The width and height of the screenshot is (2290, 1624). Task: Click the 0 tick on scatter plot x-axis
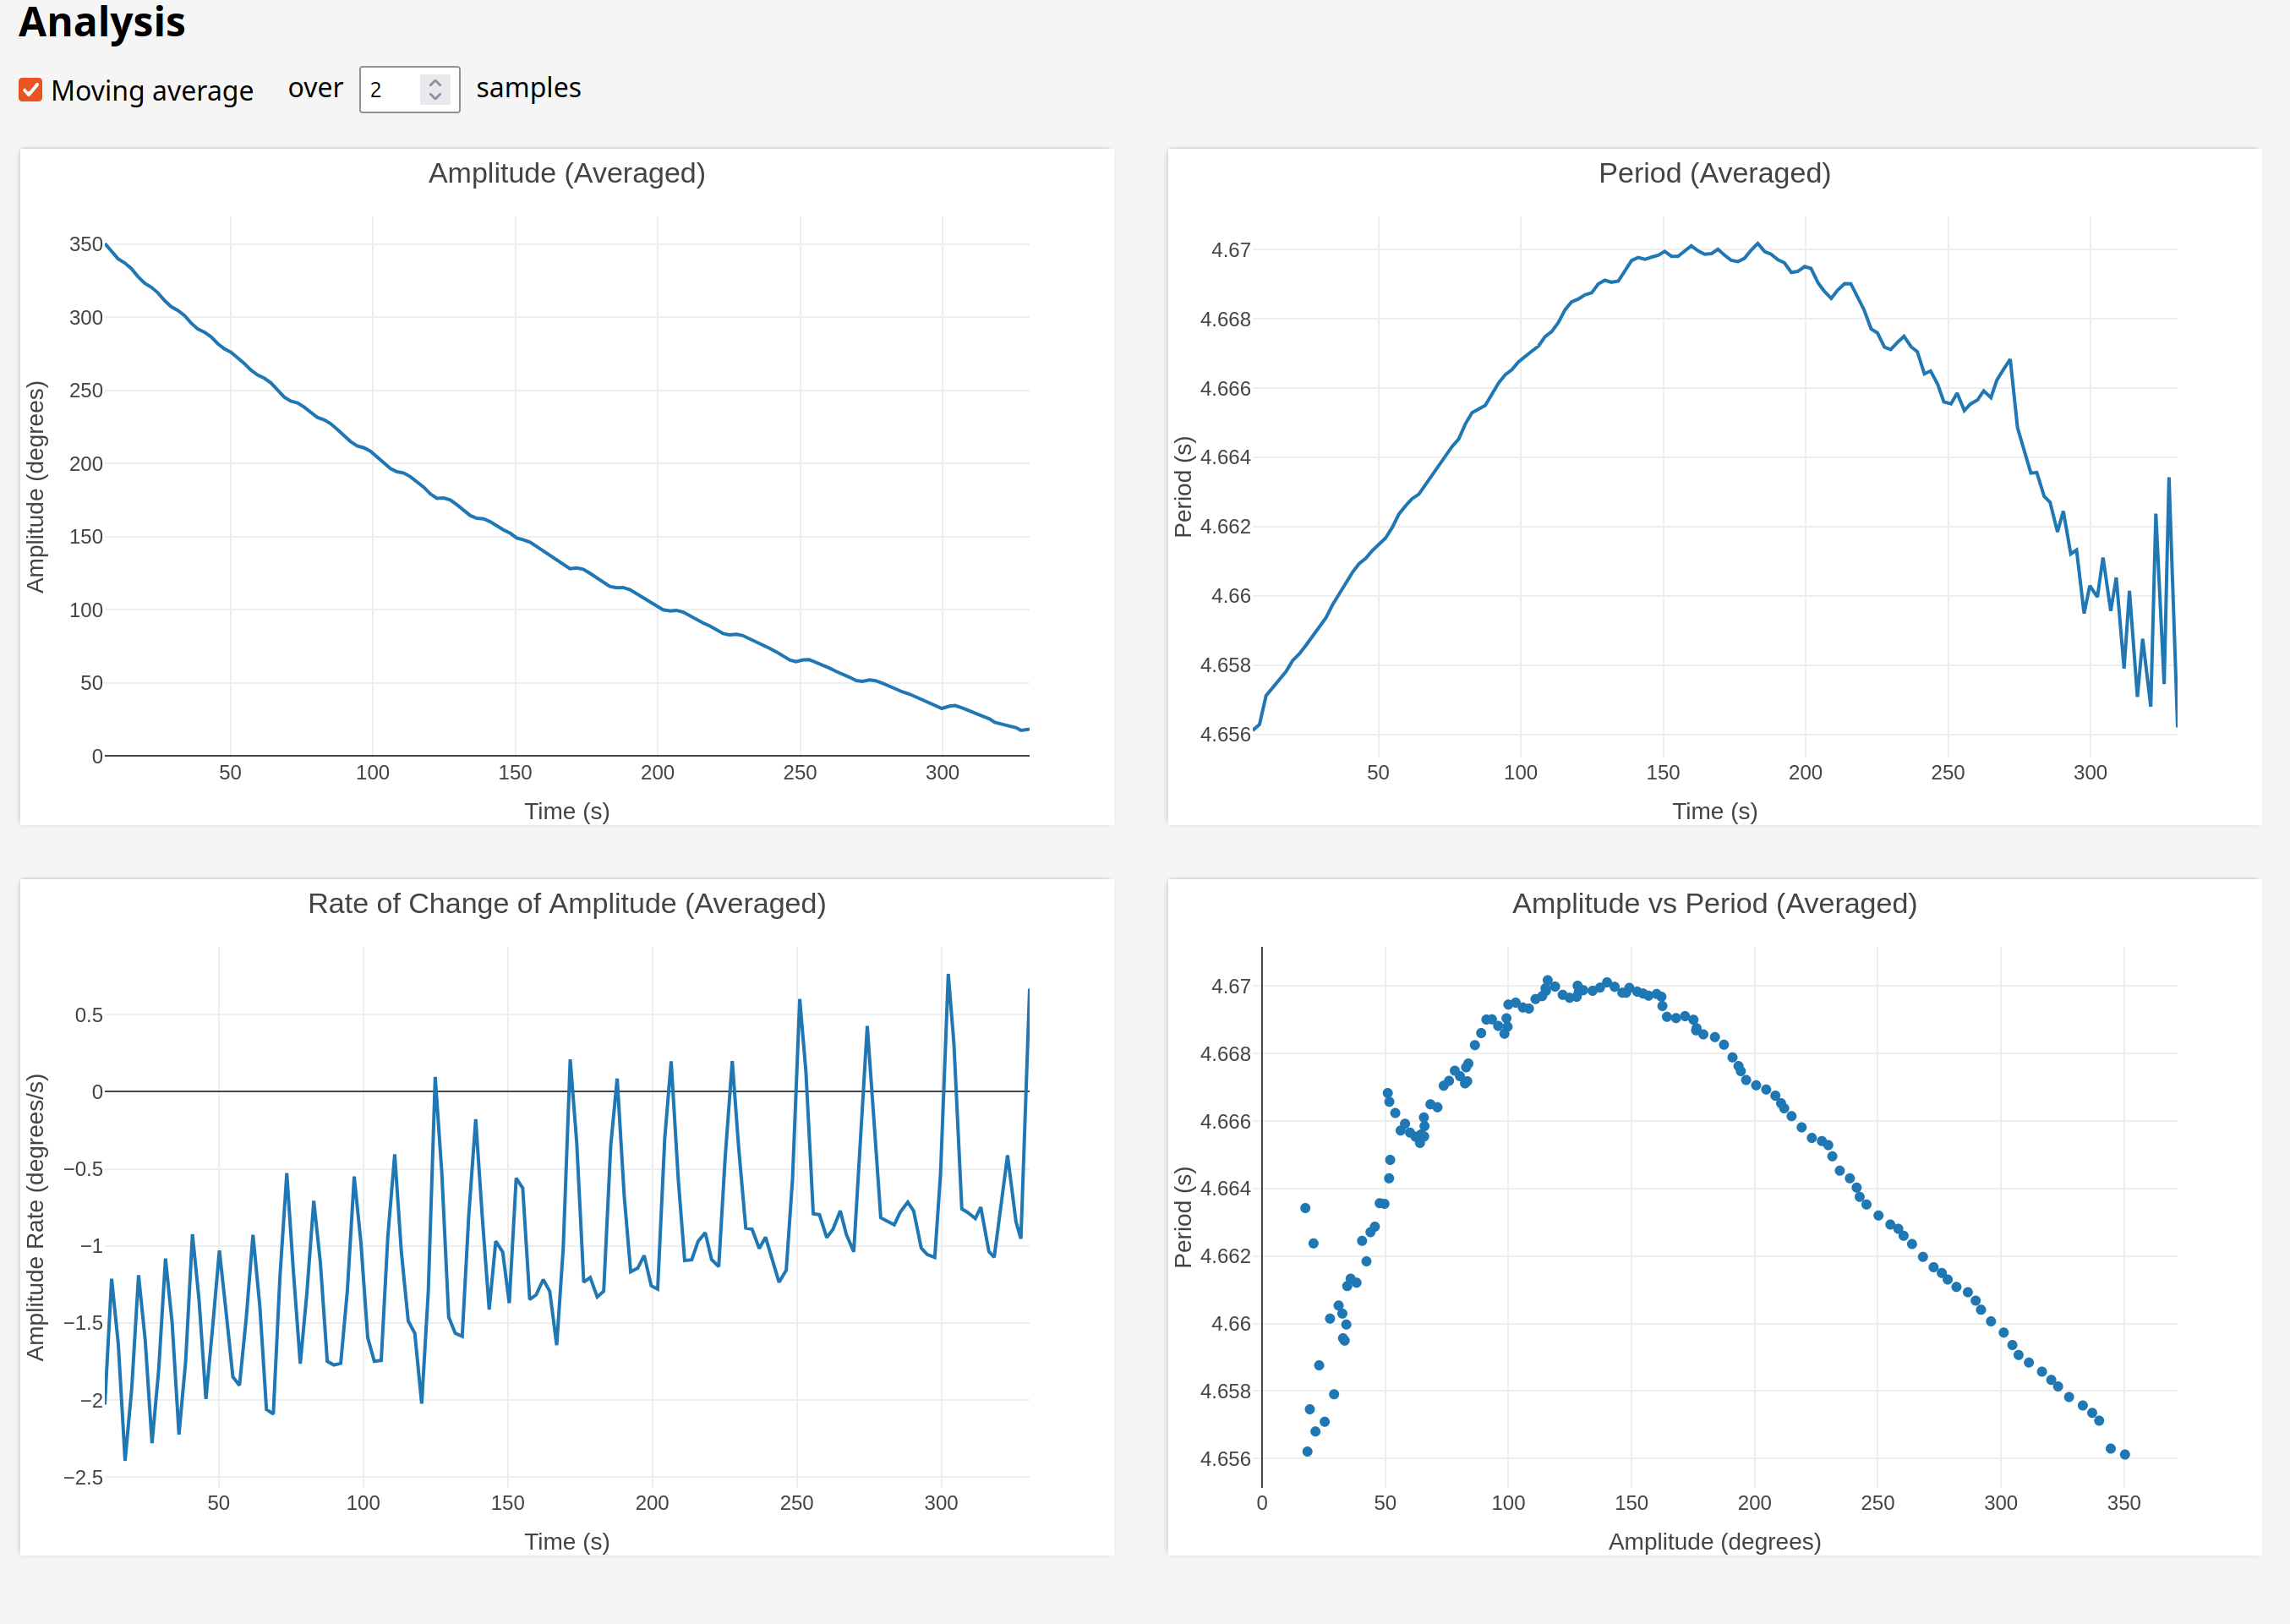(1262, 1502)
